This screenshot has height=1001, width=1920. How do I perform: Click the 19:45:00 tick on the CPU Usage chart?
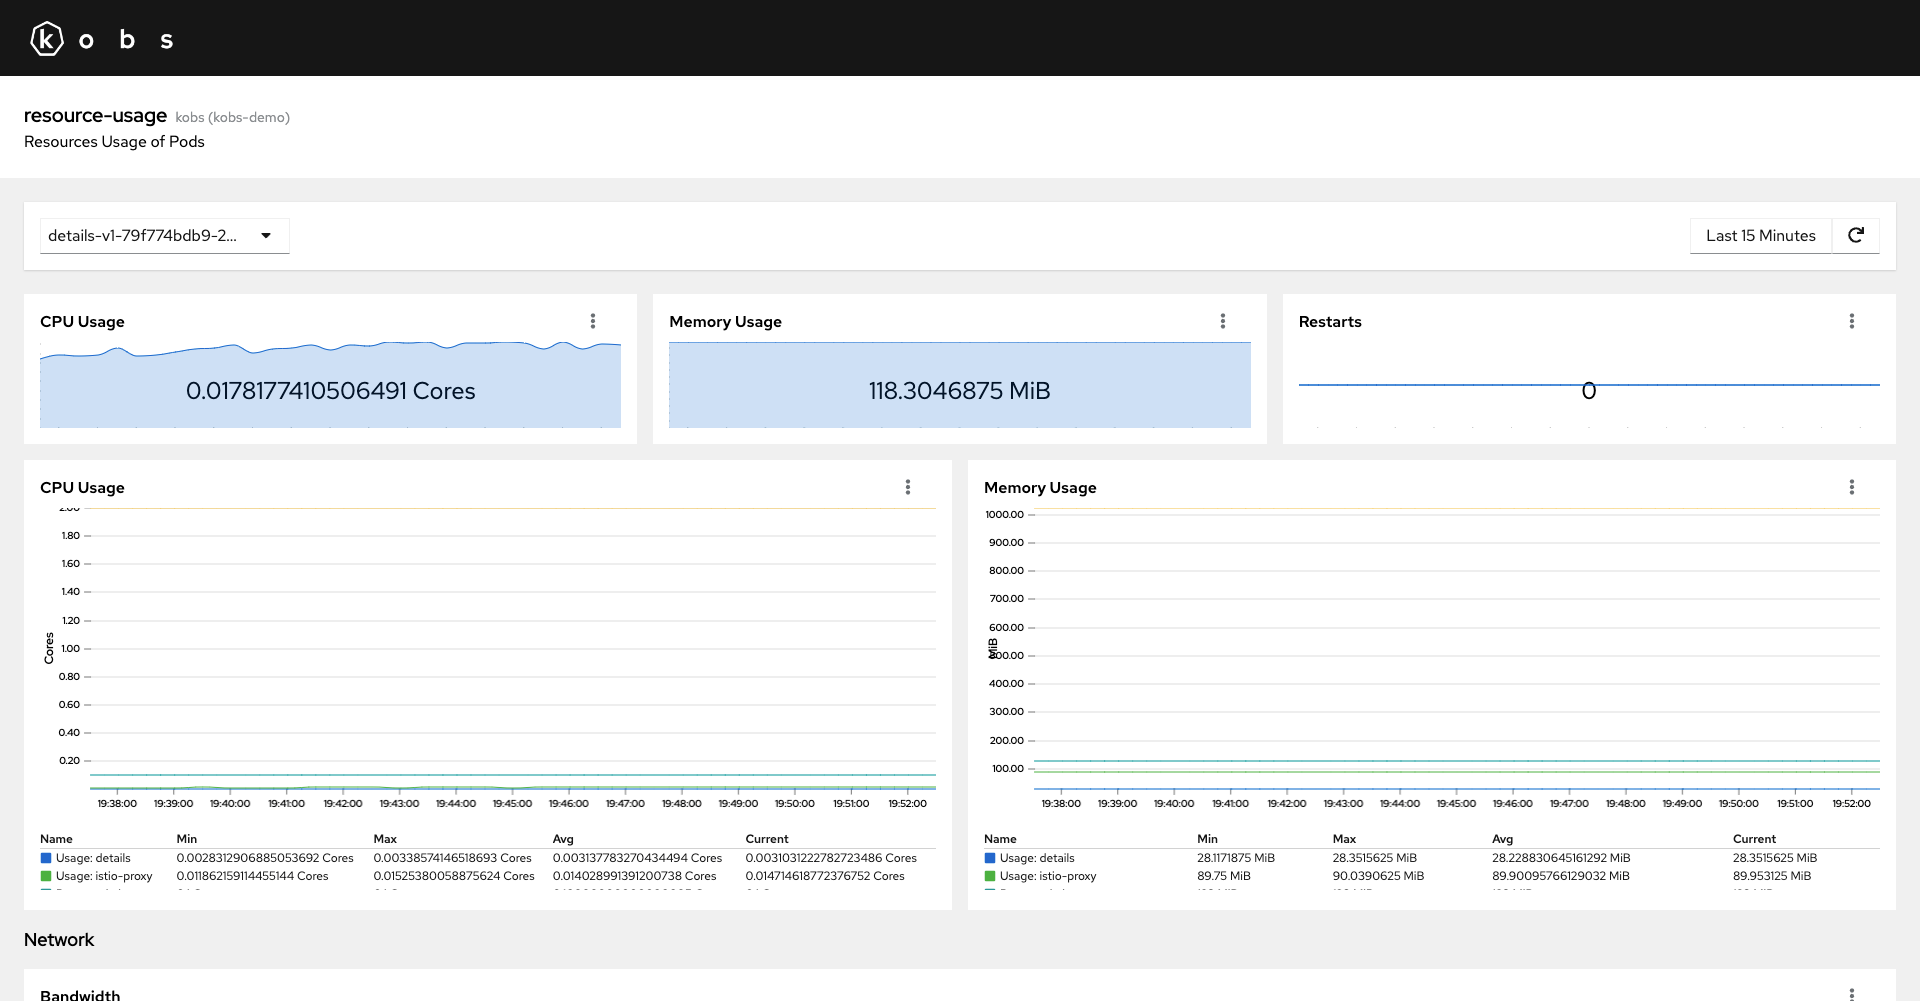512,804
